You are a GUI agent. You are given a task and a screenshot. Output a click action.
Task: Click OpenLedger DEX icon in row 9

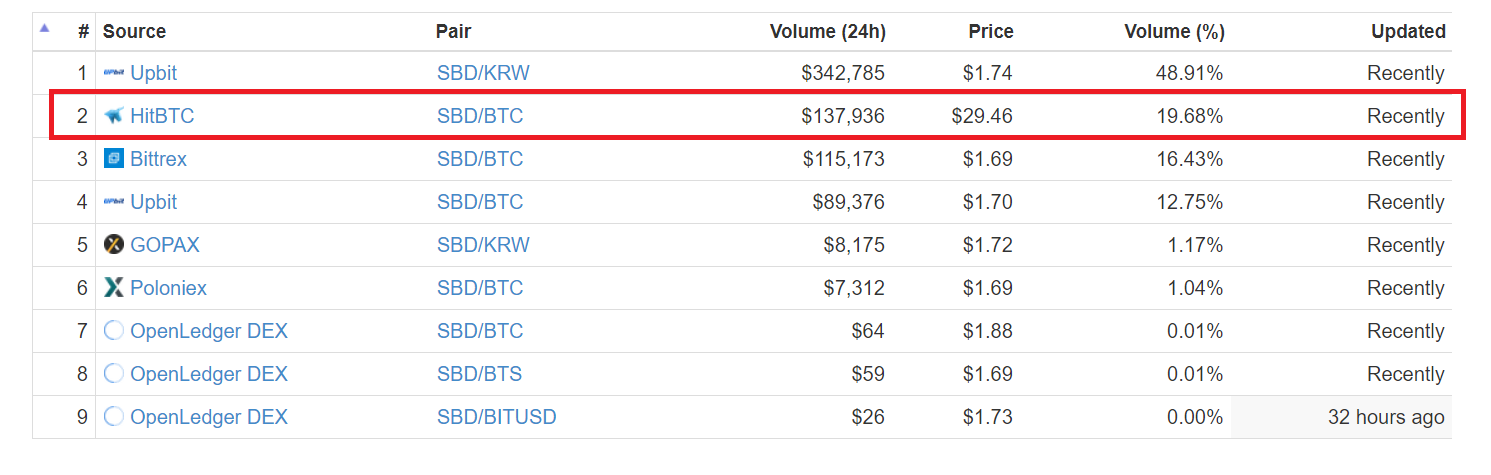point(113,417)
